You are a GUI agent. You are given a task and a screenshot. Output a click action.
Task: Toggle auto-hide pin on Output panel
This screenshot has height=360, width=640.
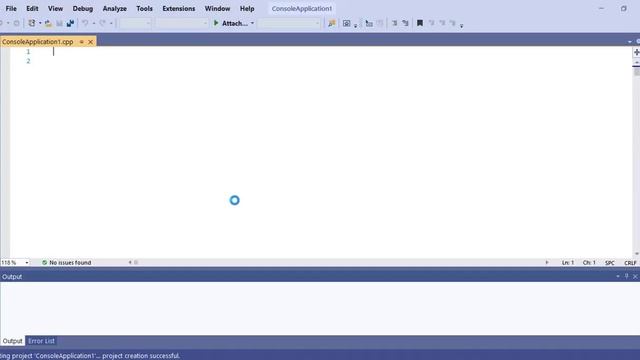627,277
